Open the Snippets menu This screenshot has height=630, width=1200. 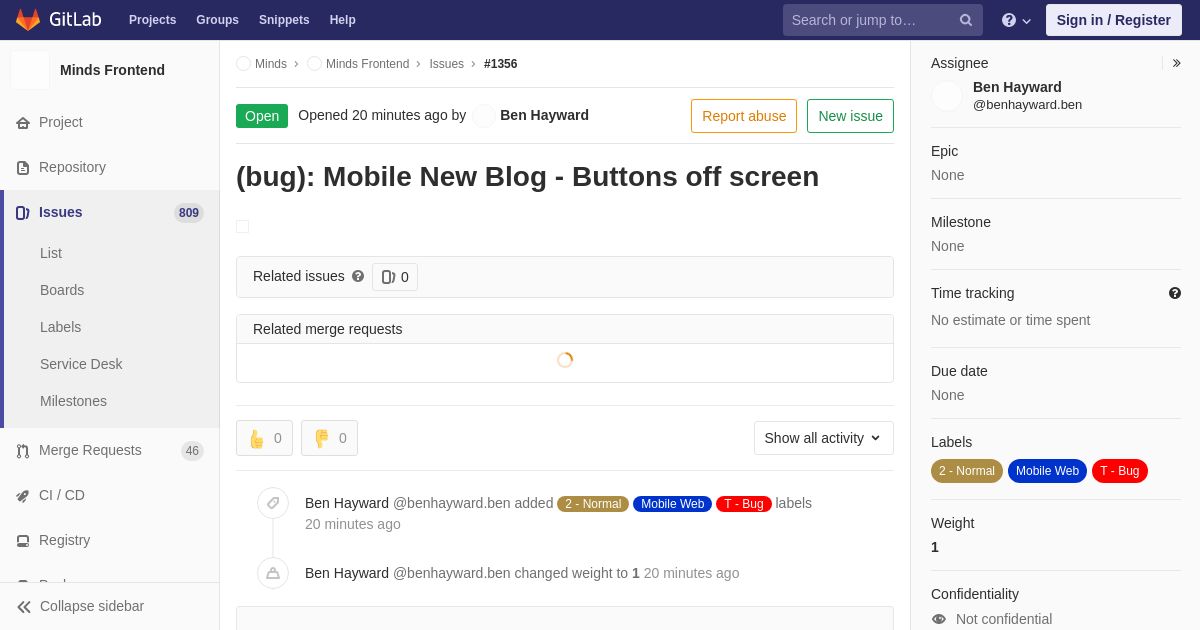point(284,20)
